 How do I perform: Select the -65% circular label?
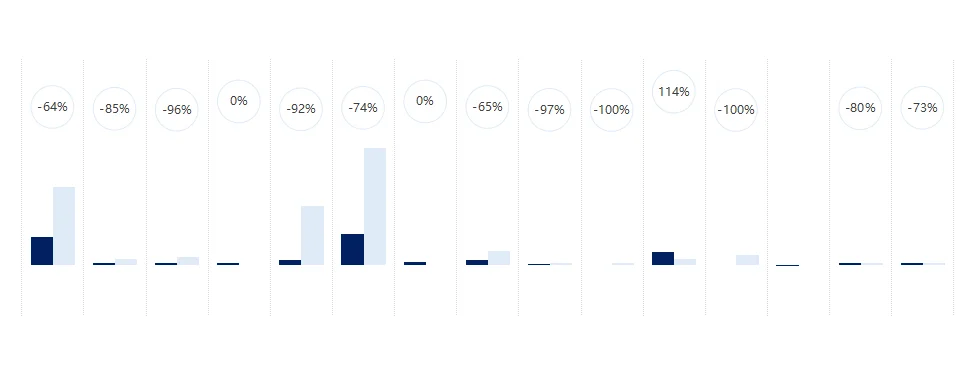487,107
